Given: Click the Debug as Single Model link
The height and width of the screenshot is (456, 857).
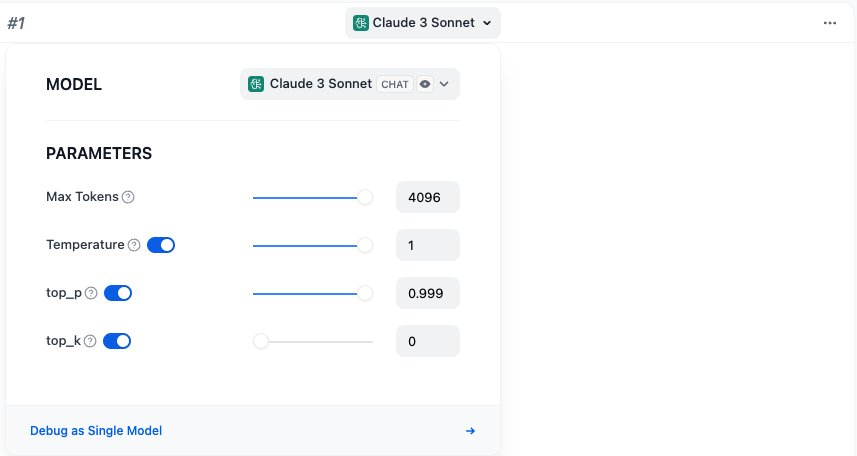Looking at the screenshot, I should click(96, 431).
